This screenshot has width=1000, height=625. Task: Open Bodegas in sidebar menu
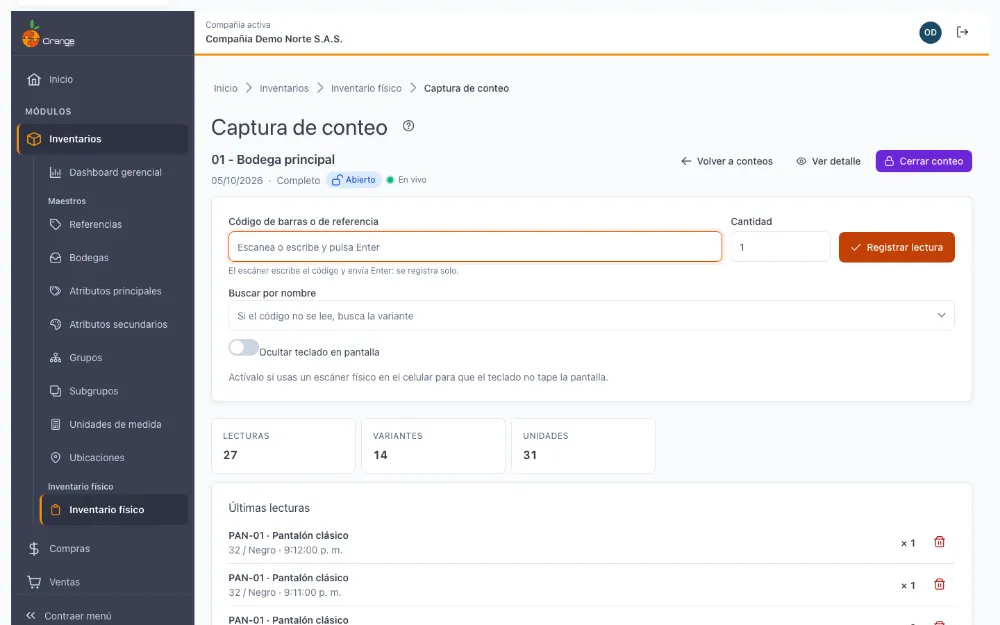point(89,258)
